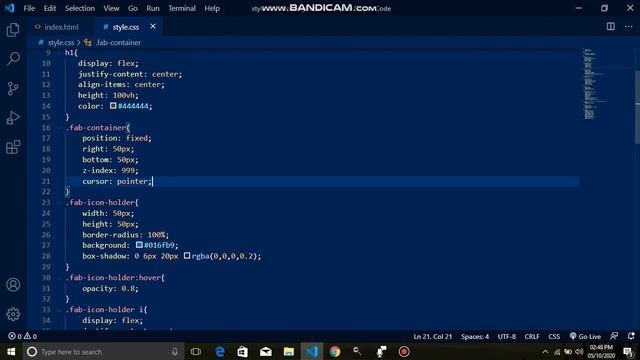This screenshot has width=640, height=360.
Task: Open Microsoft Store from taskbar
Action: pos(242,351)
